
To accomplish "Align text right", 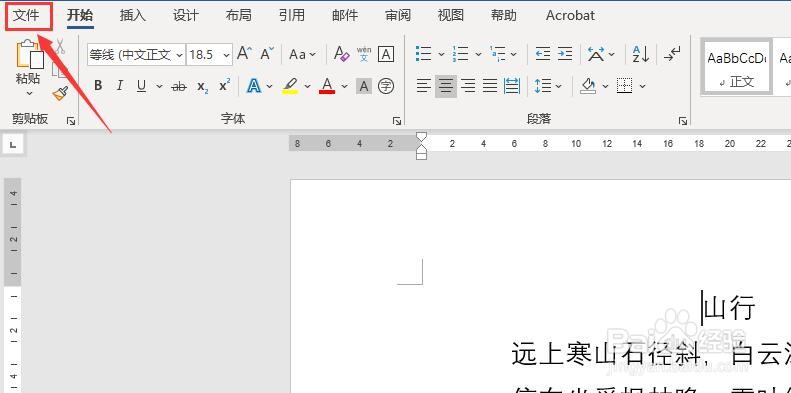I will [x=468, y=86].
